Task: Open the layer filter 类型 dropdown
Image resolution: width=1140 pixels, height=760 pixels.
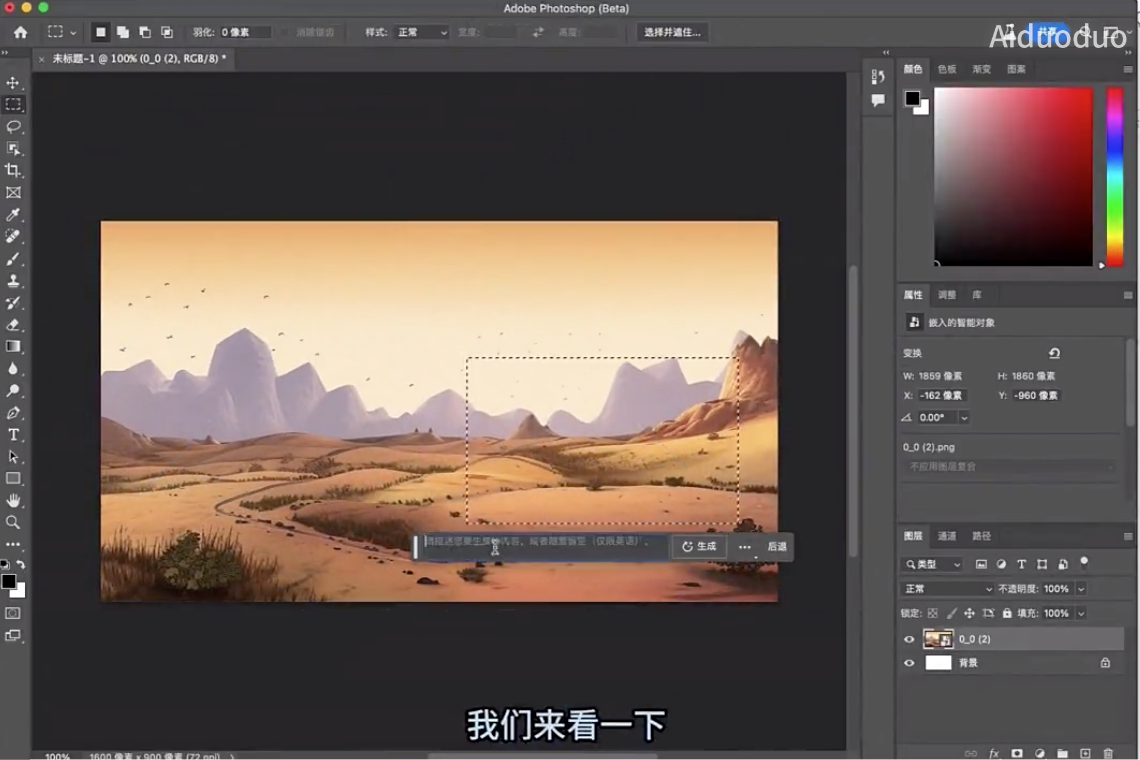Action: click(933, 564)
